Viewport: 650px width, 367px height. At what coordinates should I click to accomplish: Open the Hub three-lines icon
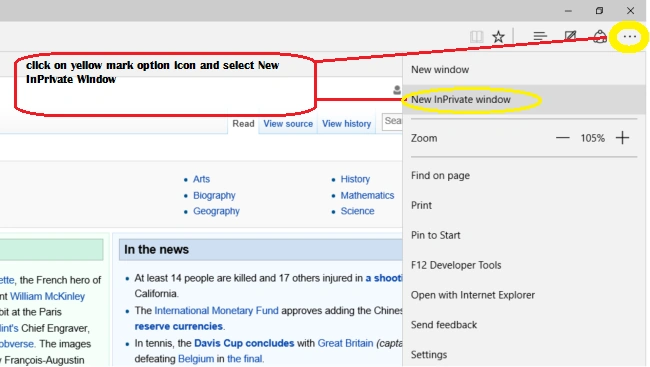point(540,36)
